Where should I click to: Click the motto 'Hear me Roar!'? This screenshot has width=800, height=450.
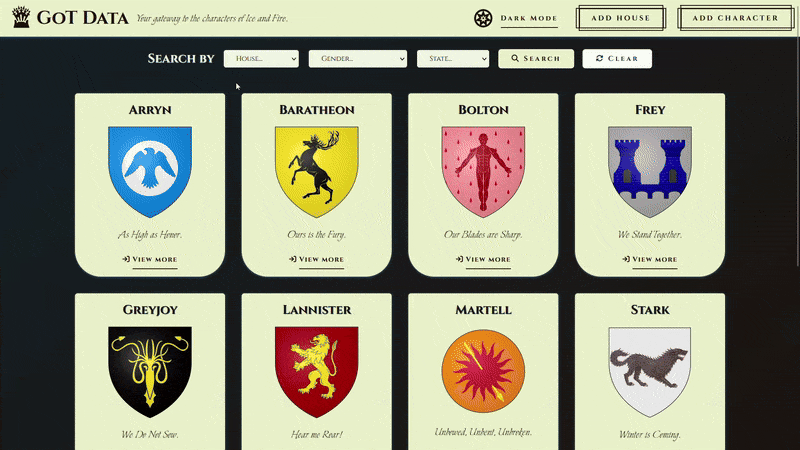pos(317,435)
